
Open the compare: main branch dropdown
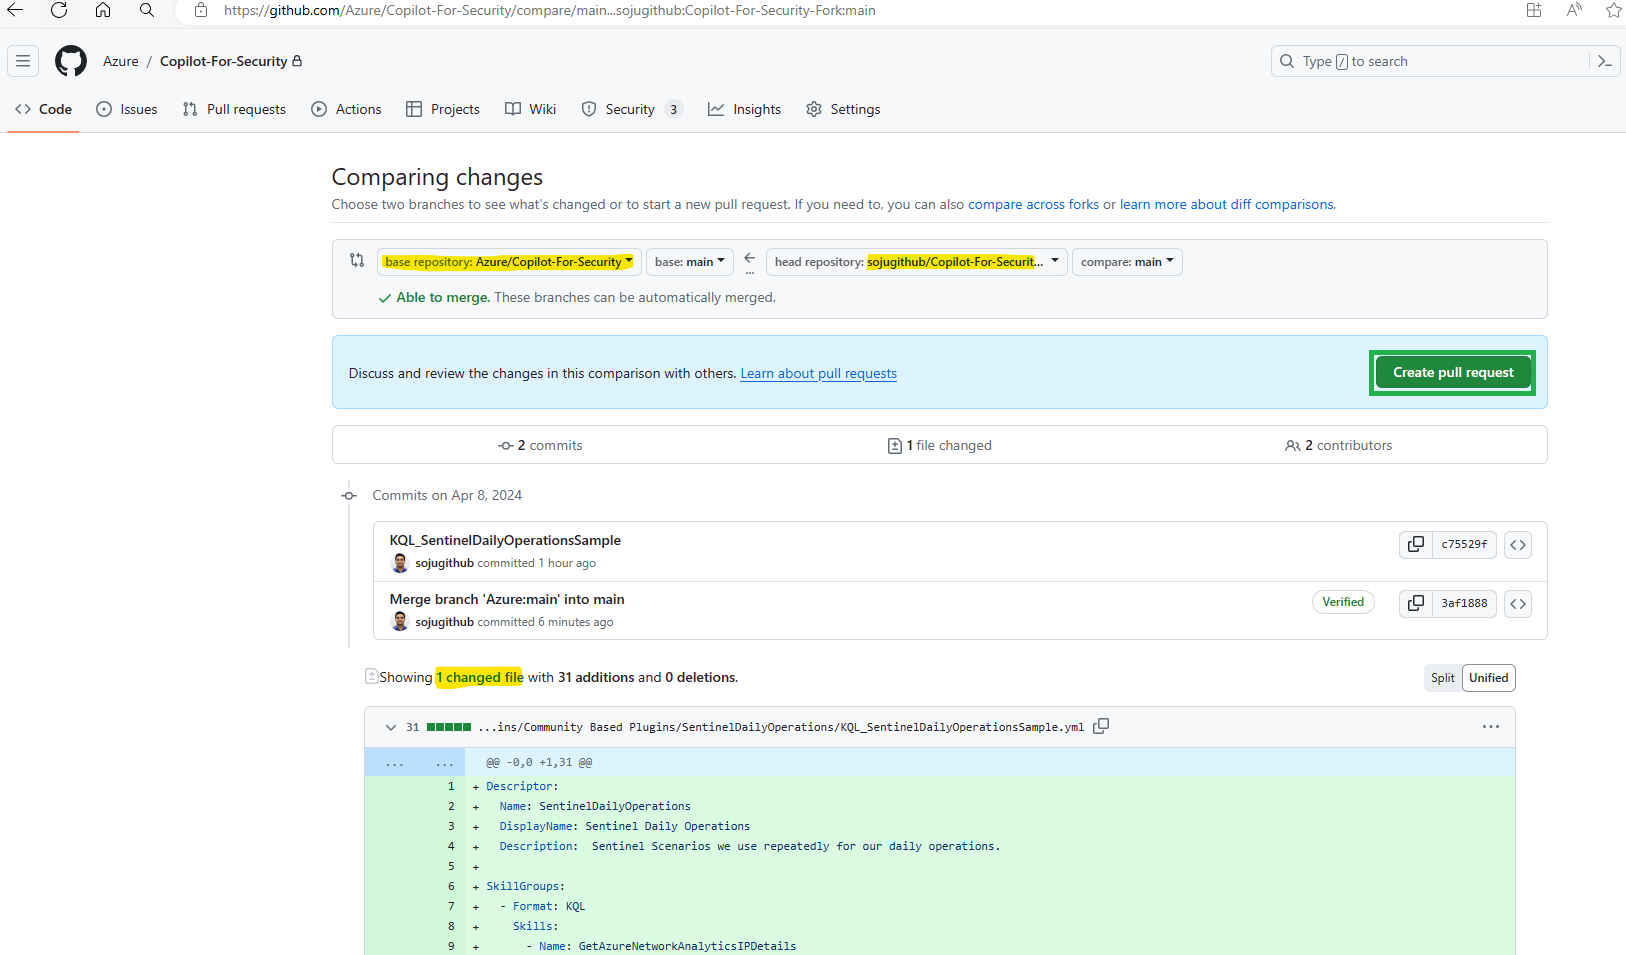(x=1127, y=262)
